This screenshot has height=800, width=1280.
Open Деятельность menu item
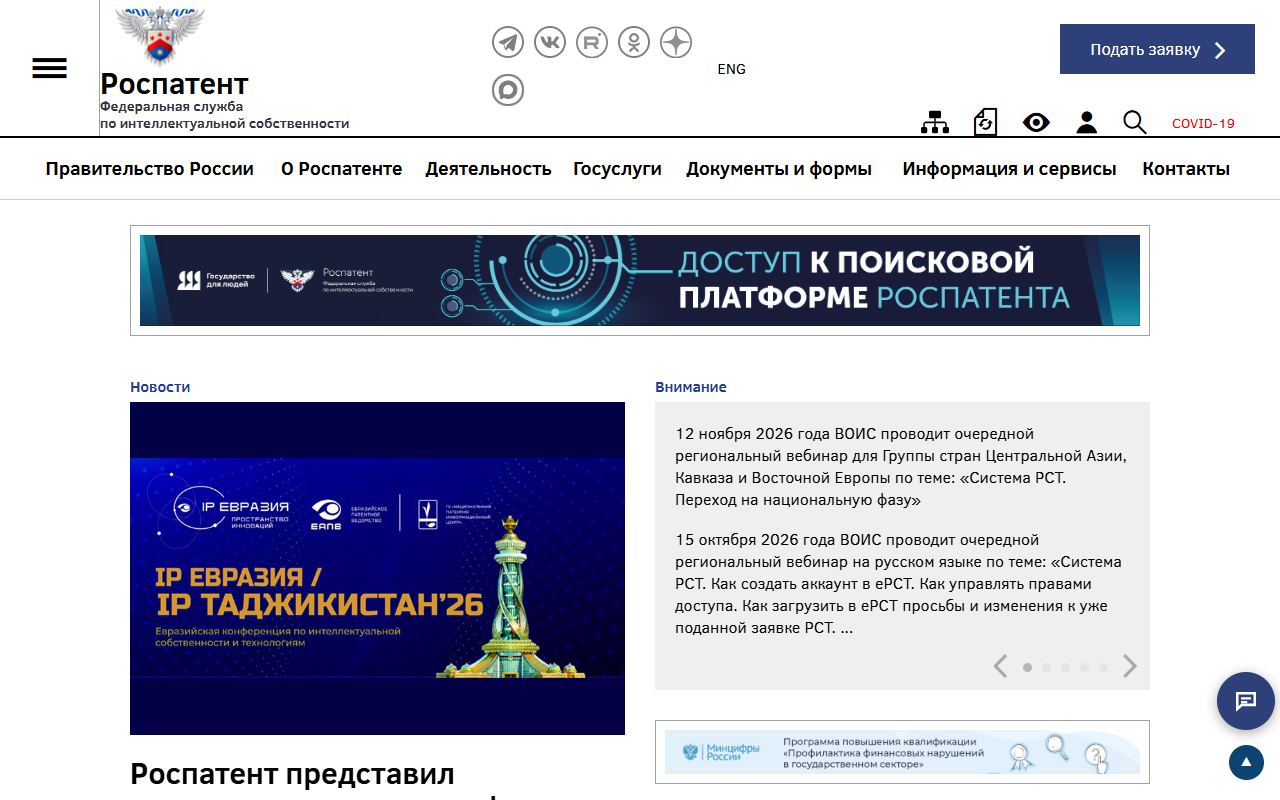tap(488, 169)
